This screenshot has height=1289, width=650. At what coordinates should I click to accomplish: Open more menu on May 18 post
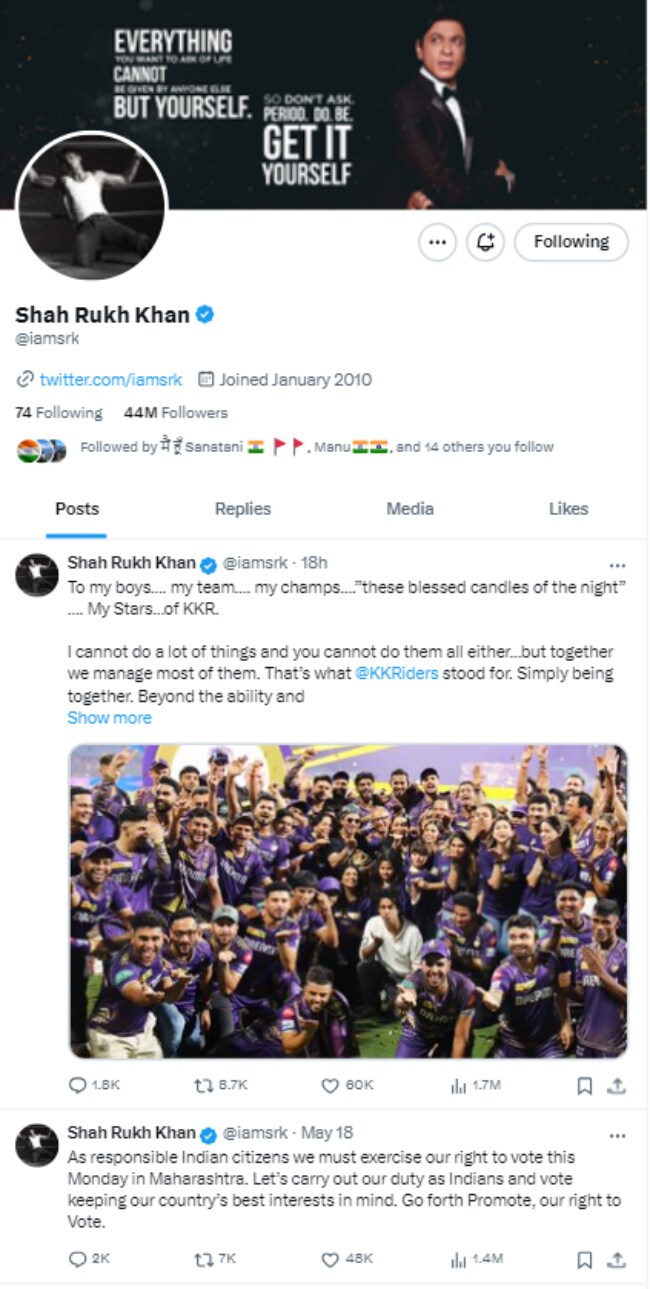618,1136
